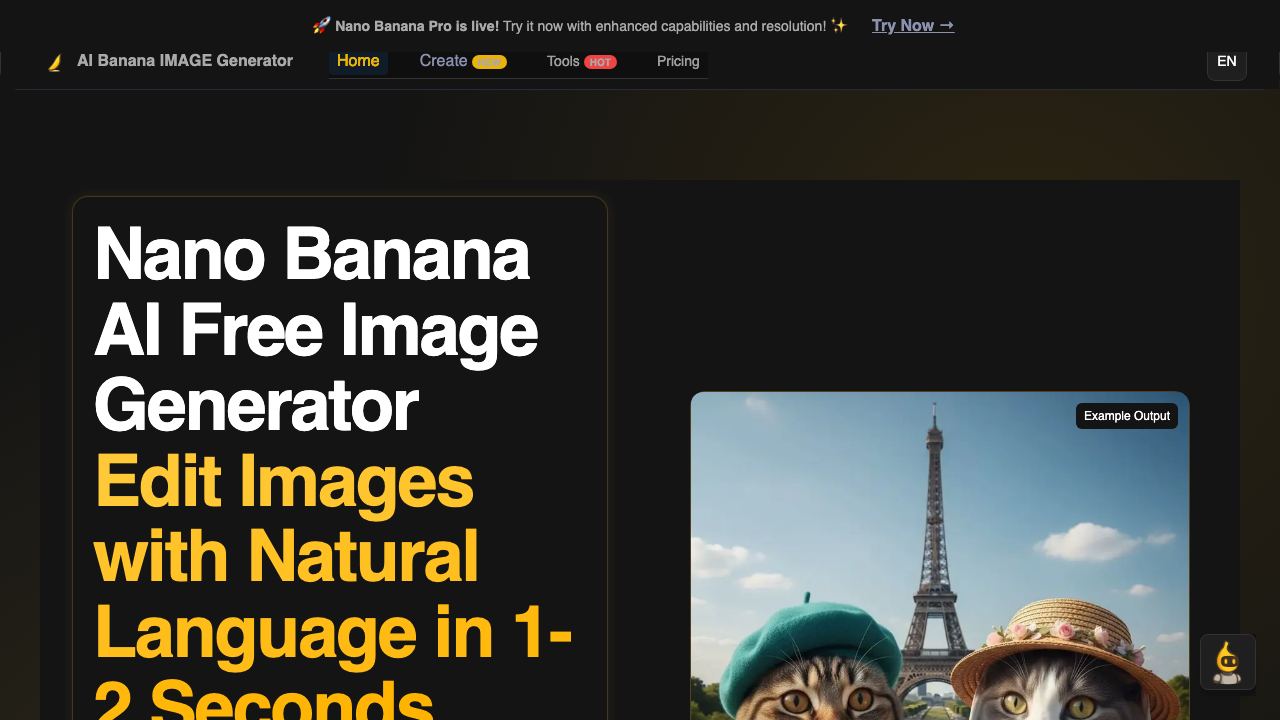
Task: Click the HOT badge beside Tools
Action: click(x=600, y=62)
